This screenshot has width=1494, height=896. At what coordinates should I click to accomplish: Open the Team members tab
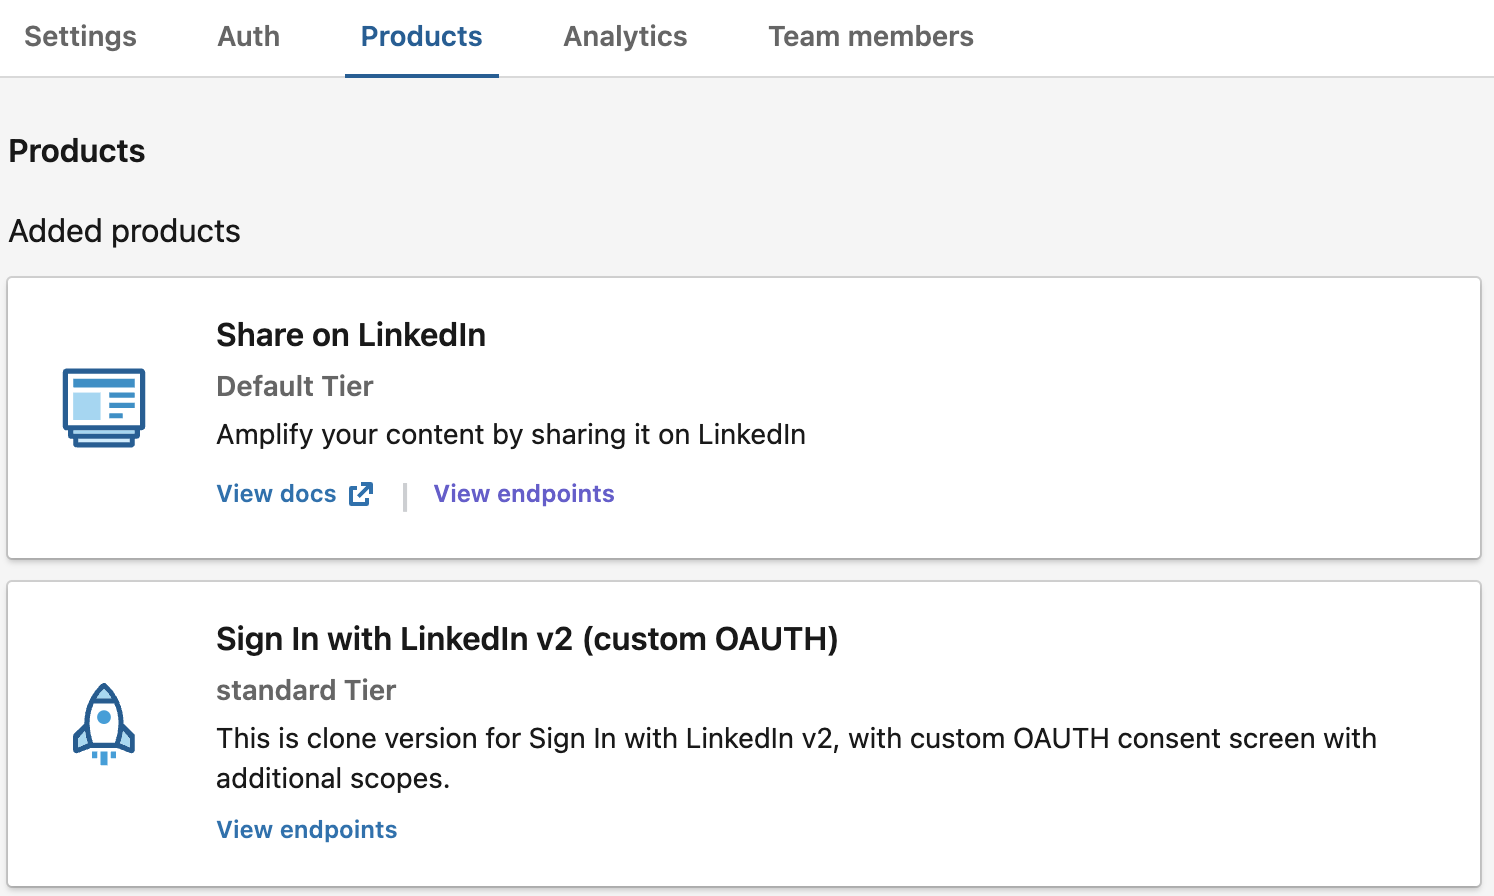tap(871, 37)
